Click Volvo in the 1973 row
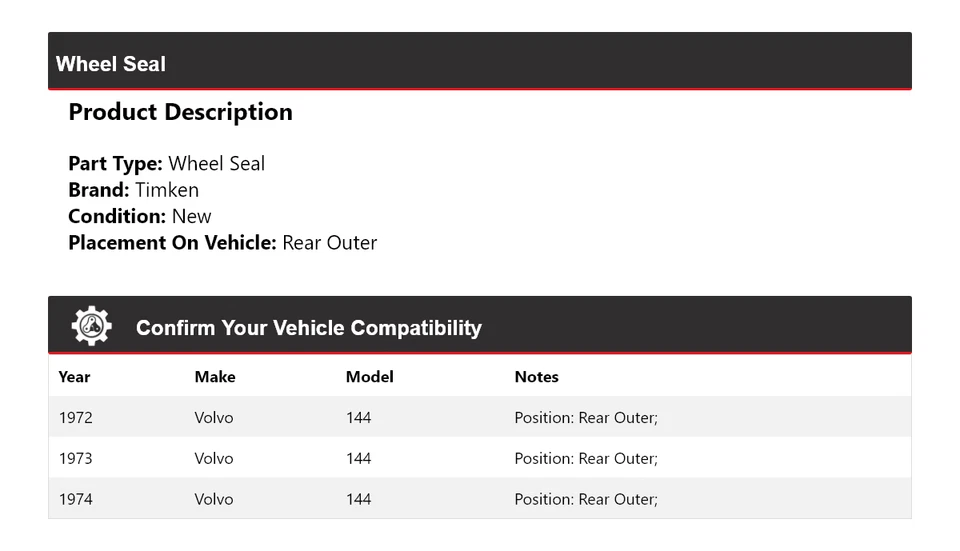This screenshot has width=960, height=551. coord(214,459)
